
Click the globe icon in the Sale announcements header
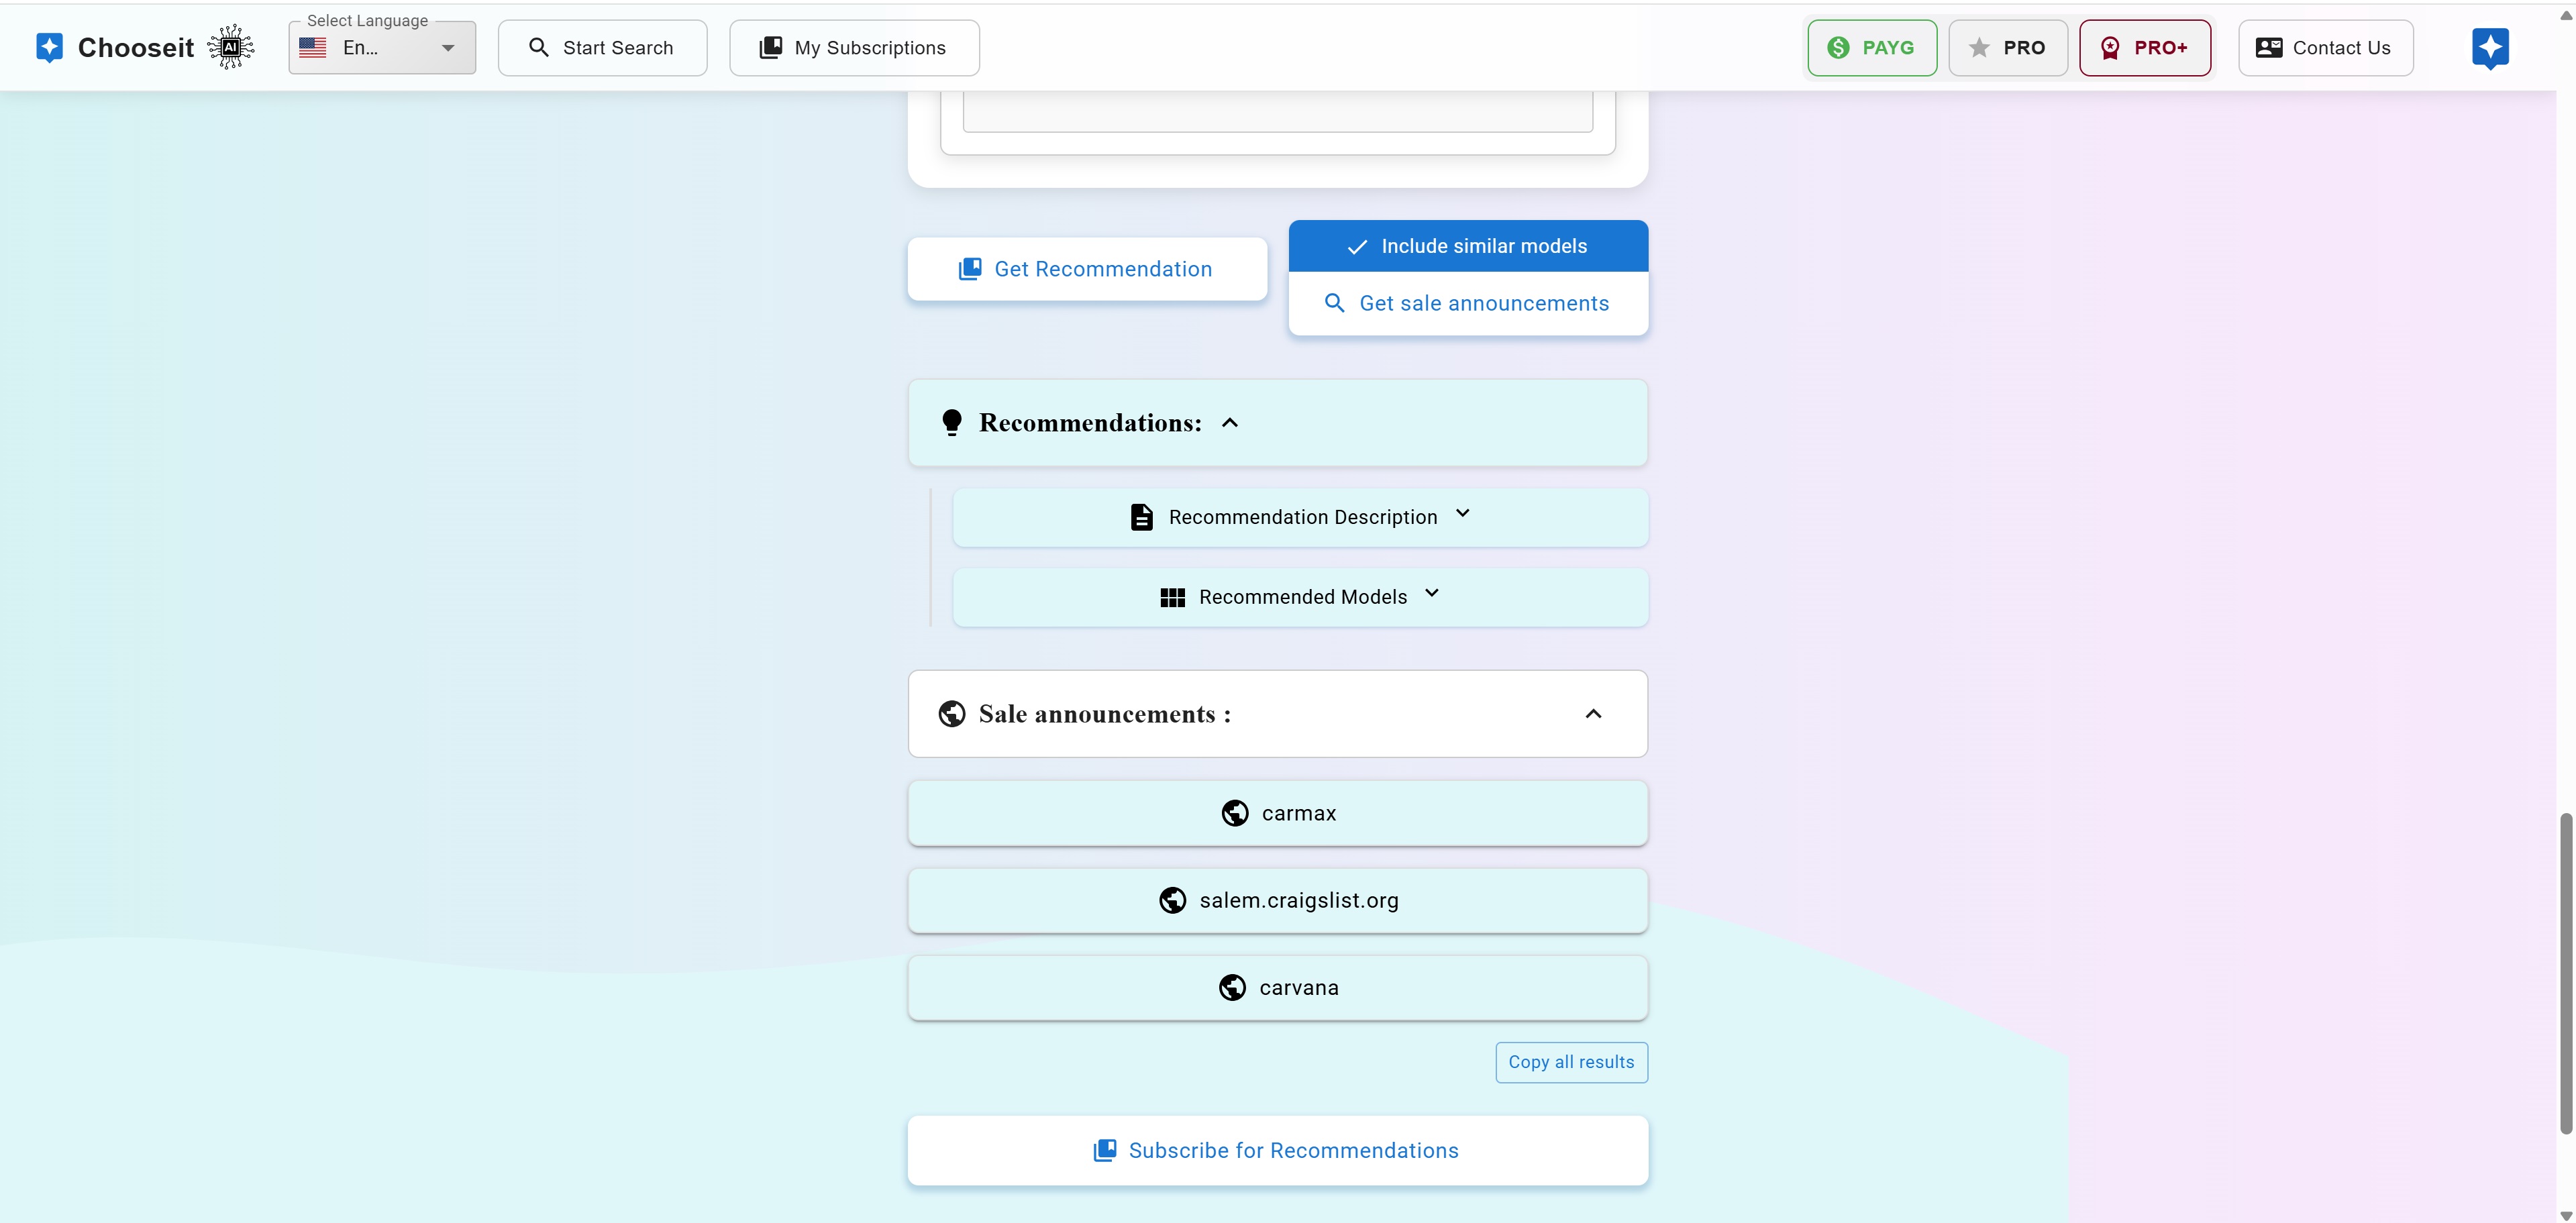(952, 714)
